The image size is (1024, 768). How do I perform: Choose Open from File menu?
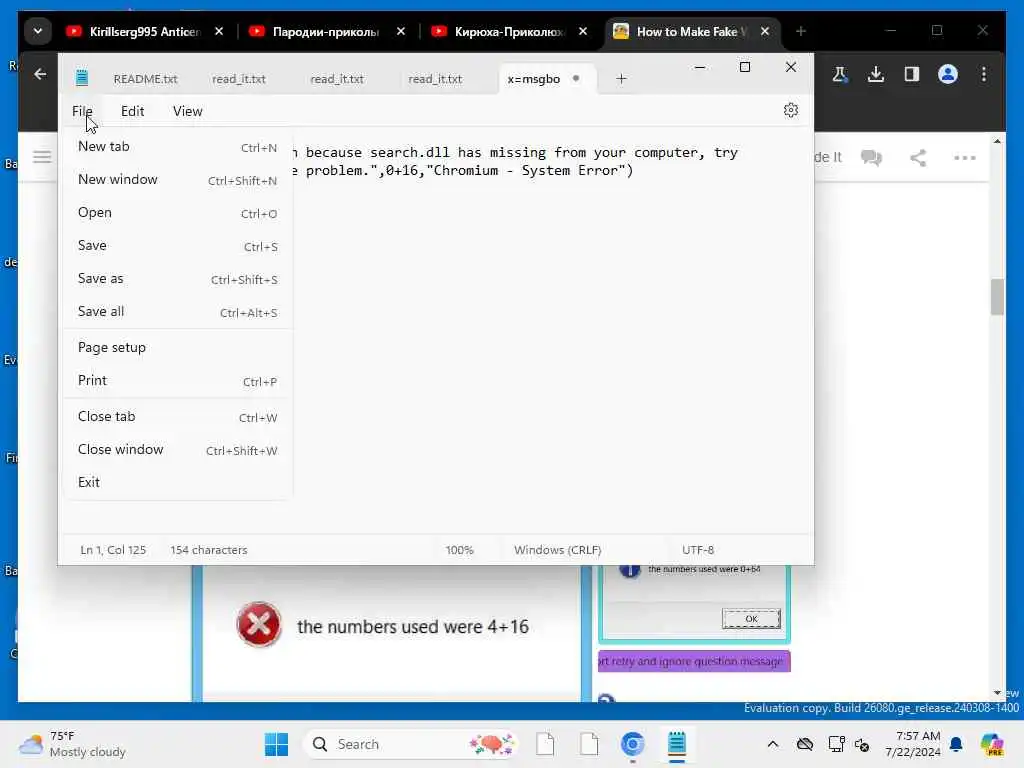pyautogui.click(x=177, y=213)
